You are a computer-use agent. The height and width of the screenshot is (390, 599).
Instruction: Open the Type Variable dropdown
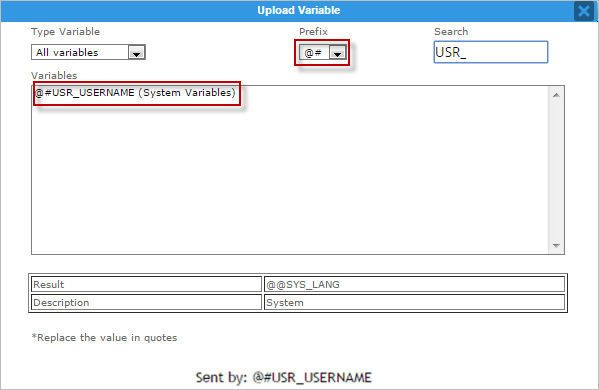click(88, 52)
